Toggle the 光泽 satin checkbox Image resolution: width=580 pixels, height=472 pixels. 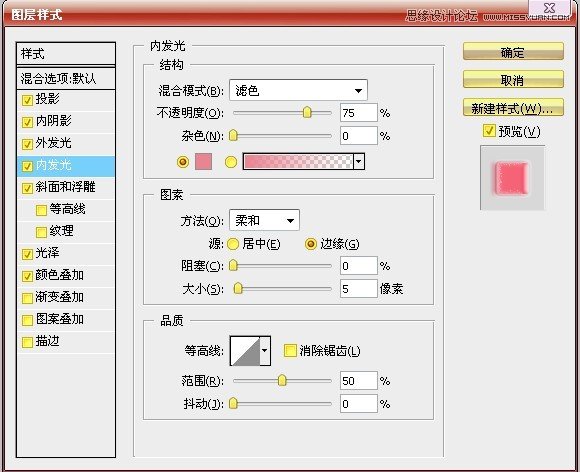[x=27, y=254]
